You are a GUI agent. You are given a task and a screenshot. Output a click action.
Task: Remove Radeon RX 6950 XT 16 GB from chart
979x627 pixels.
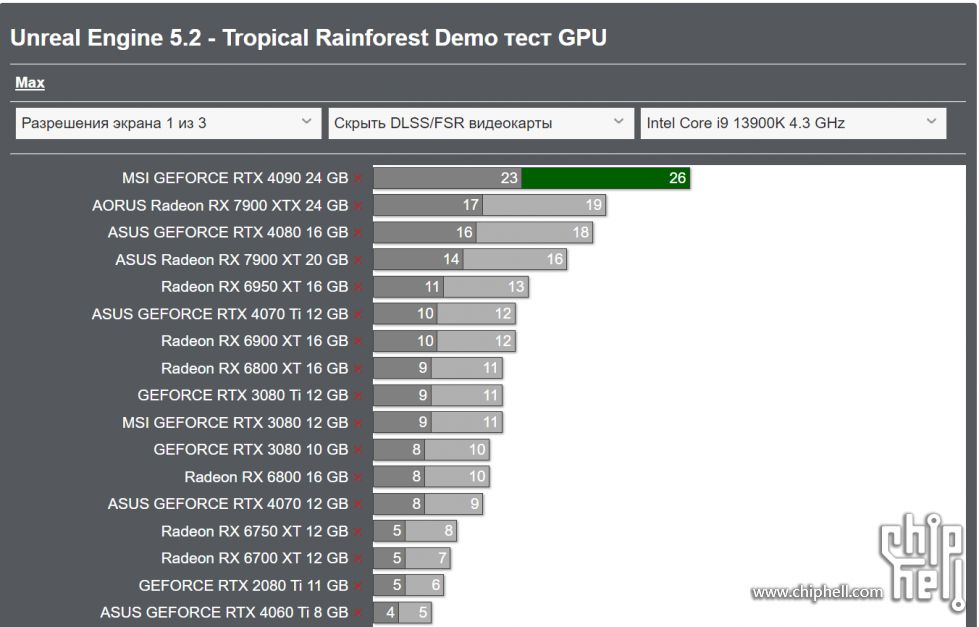358,287
